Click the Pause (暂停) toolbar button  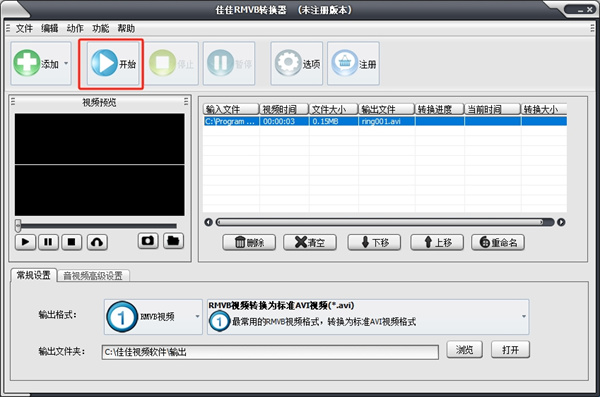coord(229,64)
